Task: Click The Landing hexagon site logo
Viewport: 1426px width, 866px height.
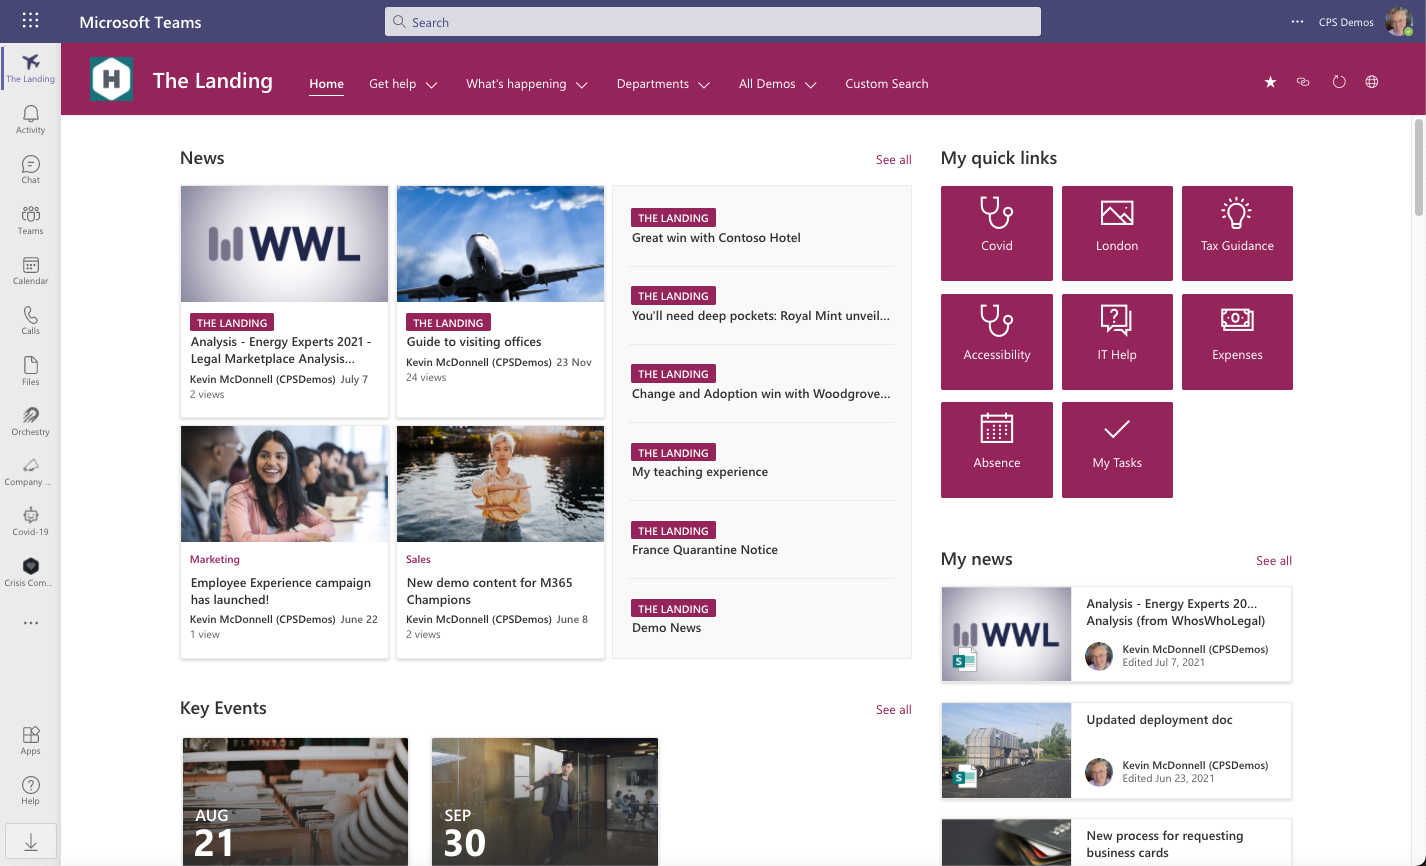Action: (111, 79)
